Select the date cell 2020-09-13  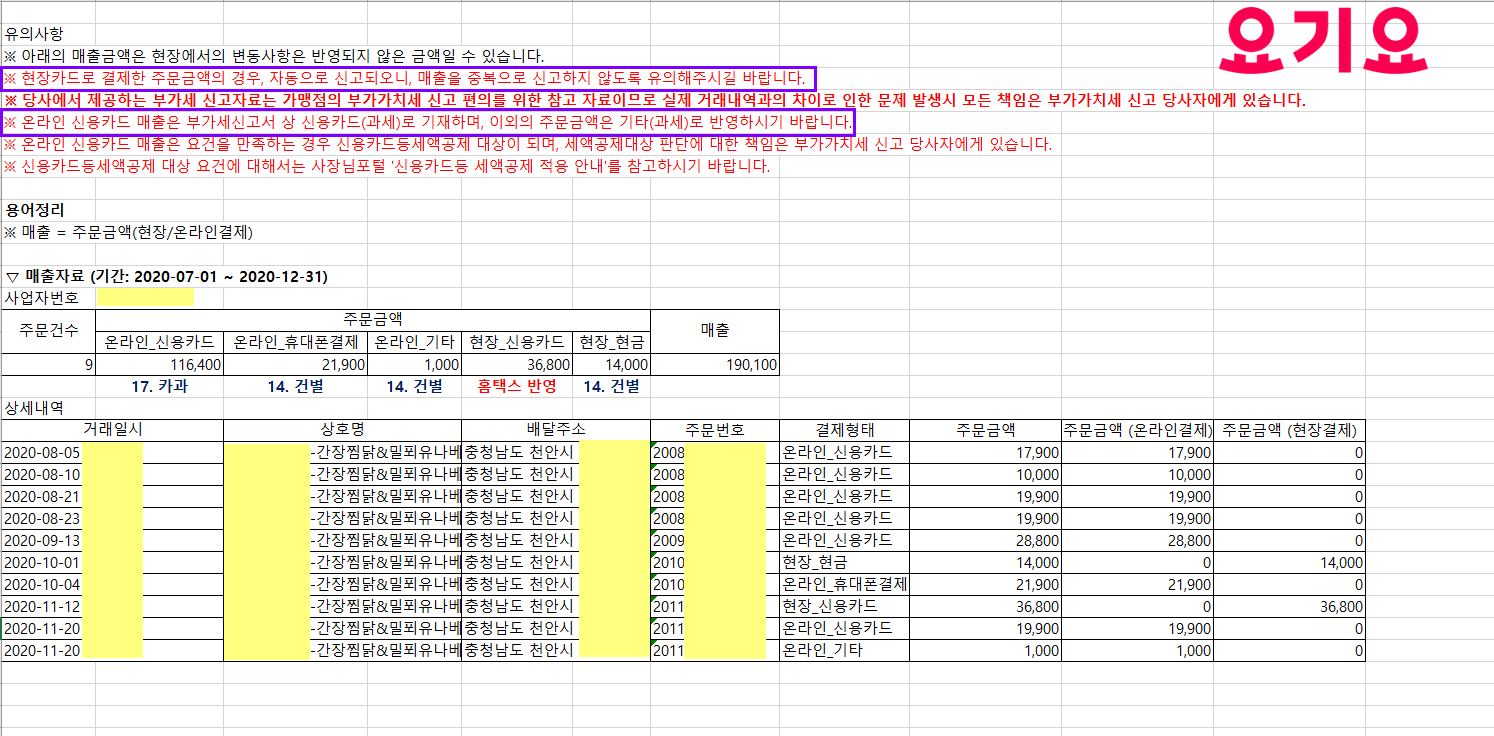click(112, 540)
